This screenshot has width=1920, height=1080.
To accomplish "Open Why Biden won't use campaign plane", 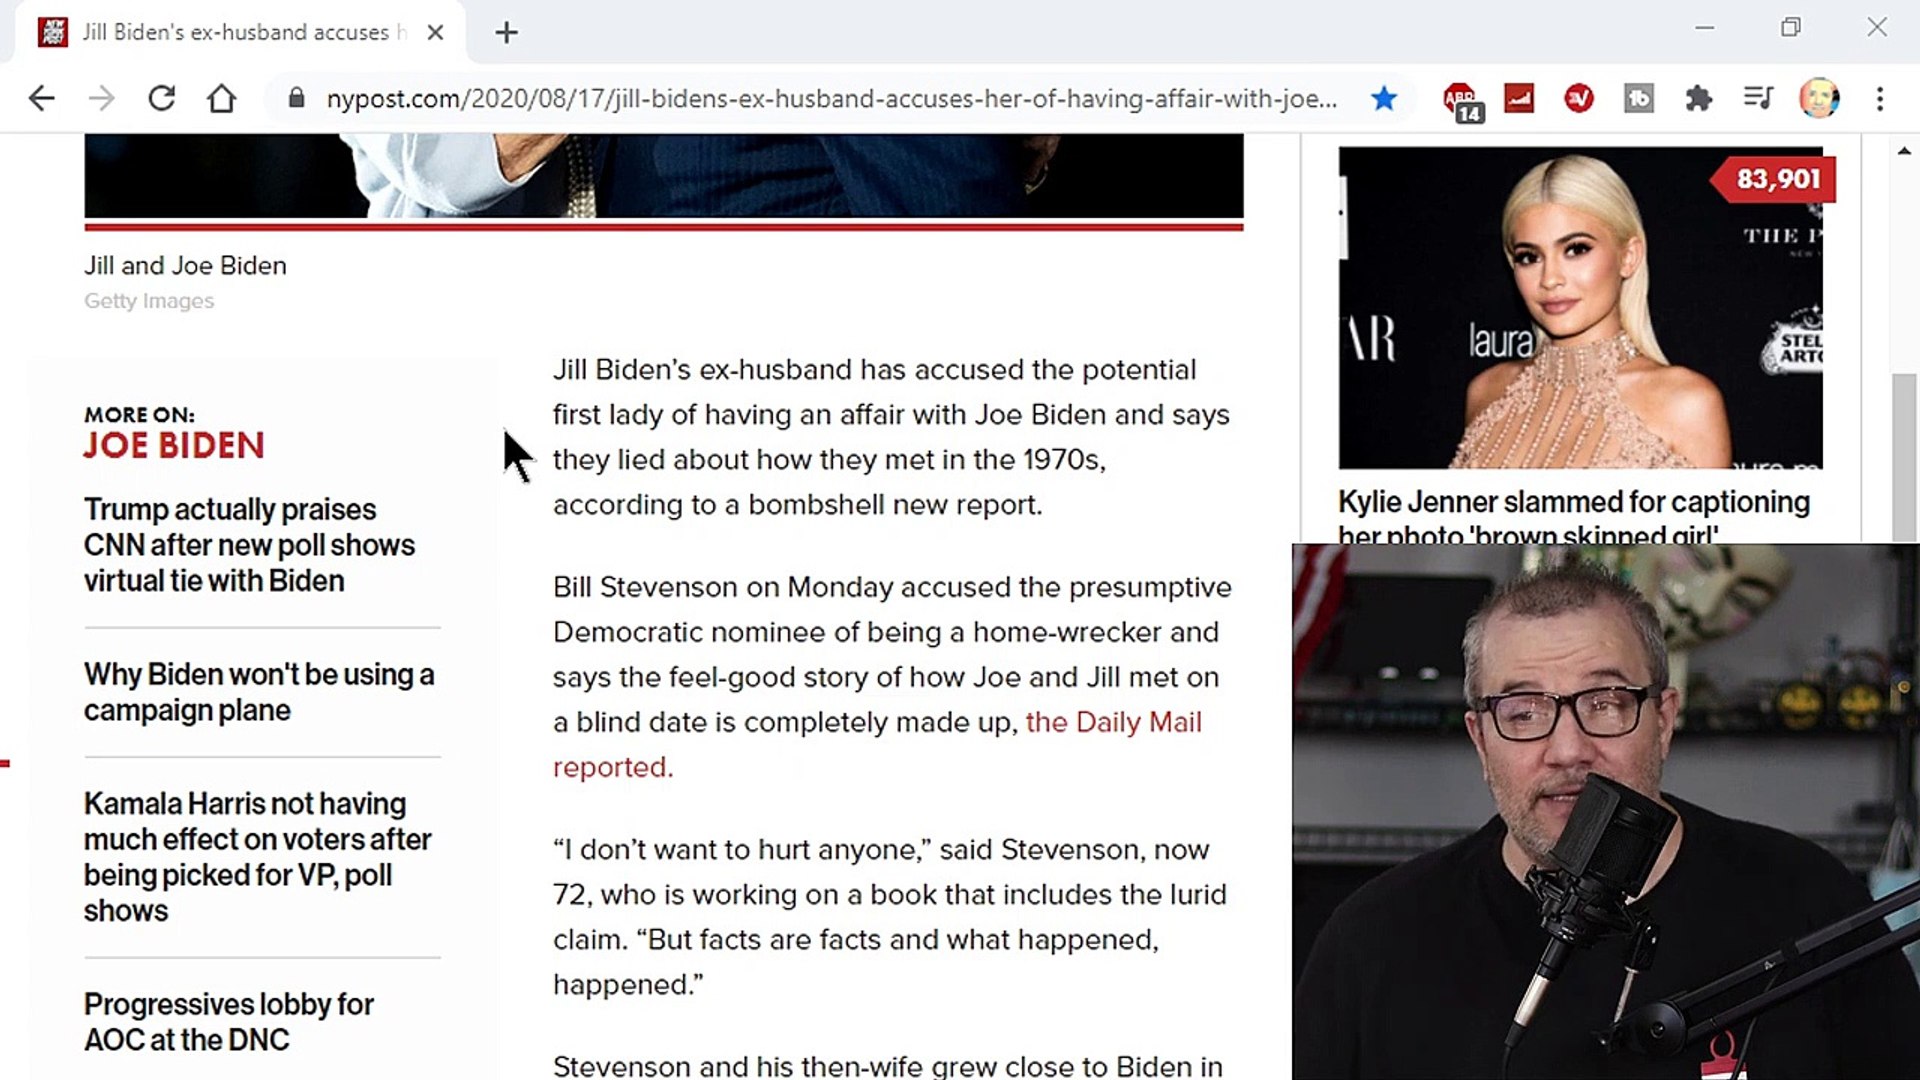I will click(x=259, y=692).
